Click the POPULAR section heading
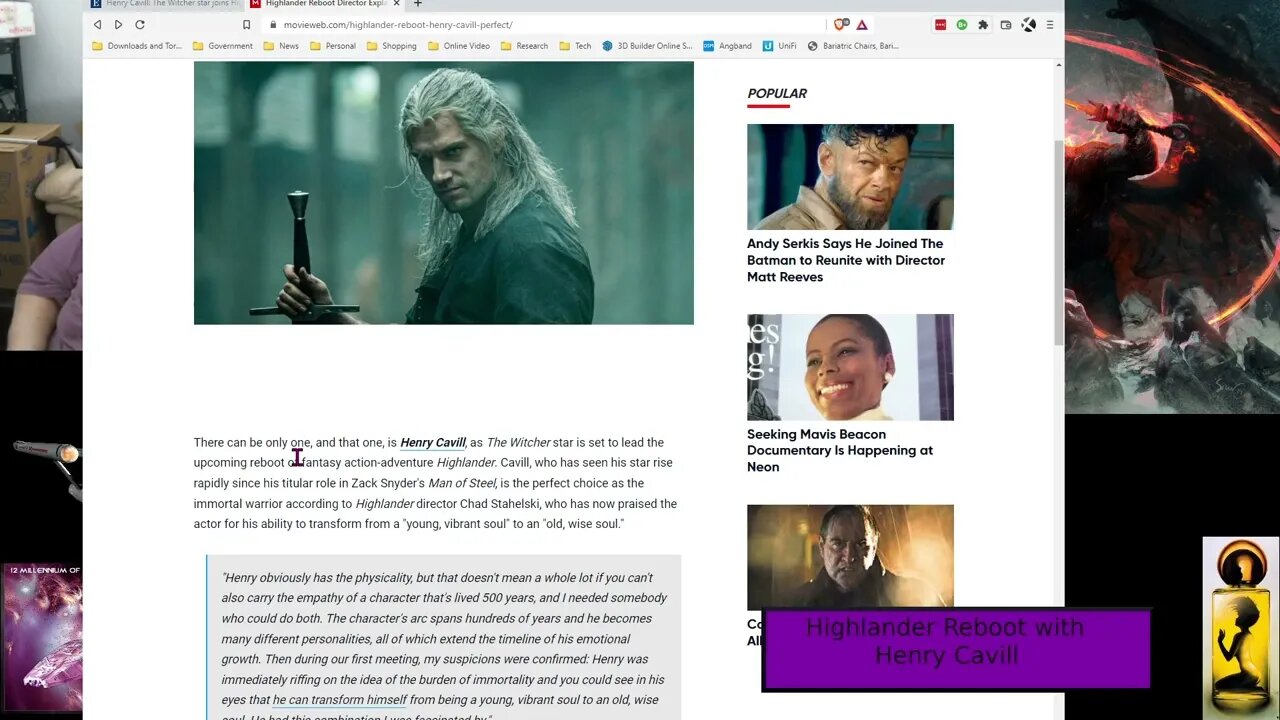The height and width of the screenshot is (720, 1280). point(777,94)
